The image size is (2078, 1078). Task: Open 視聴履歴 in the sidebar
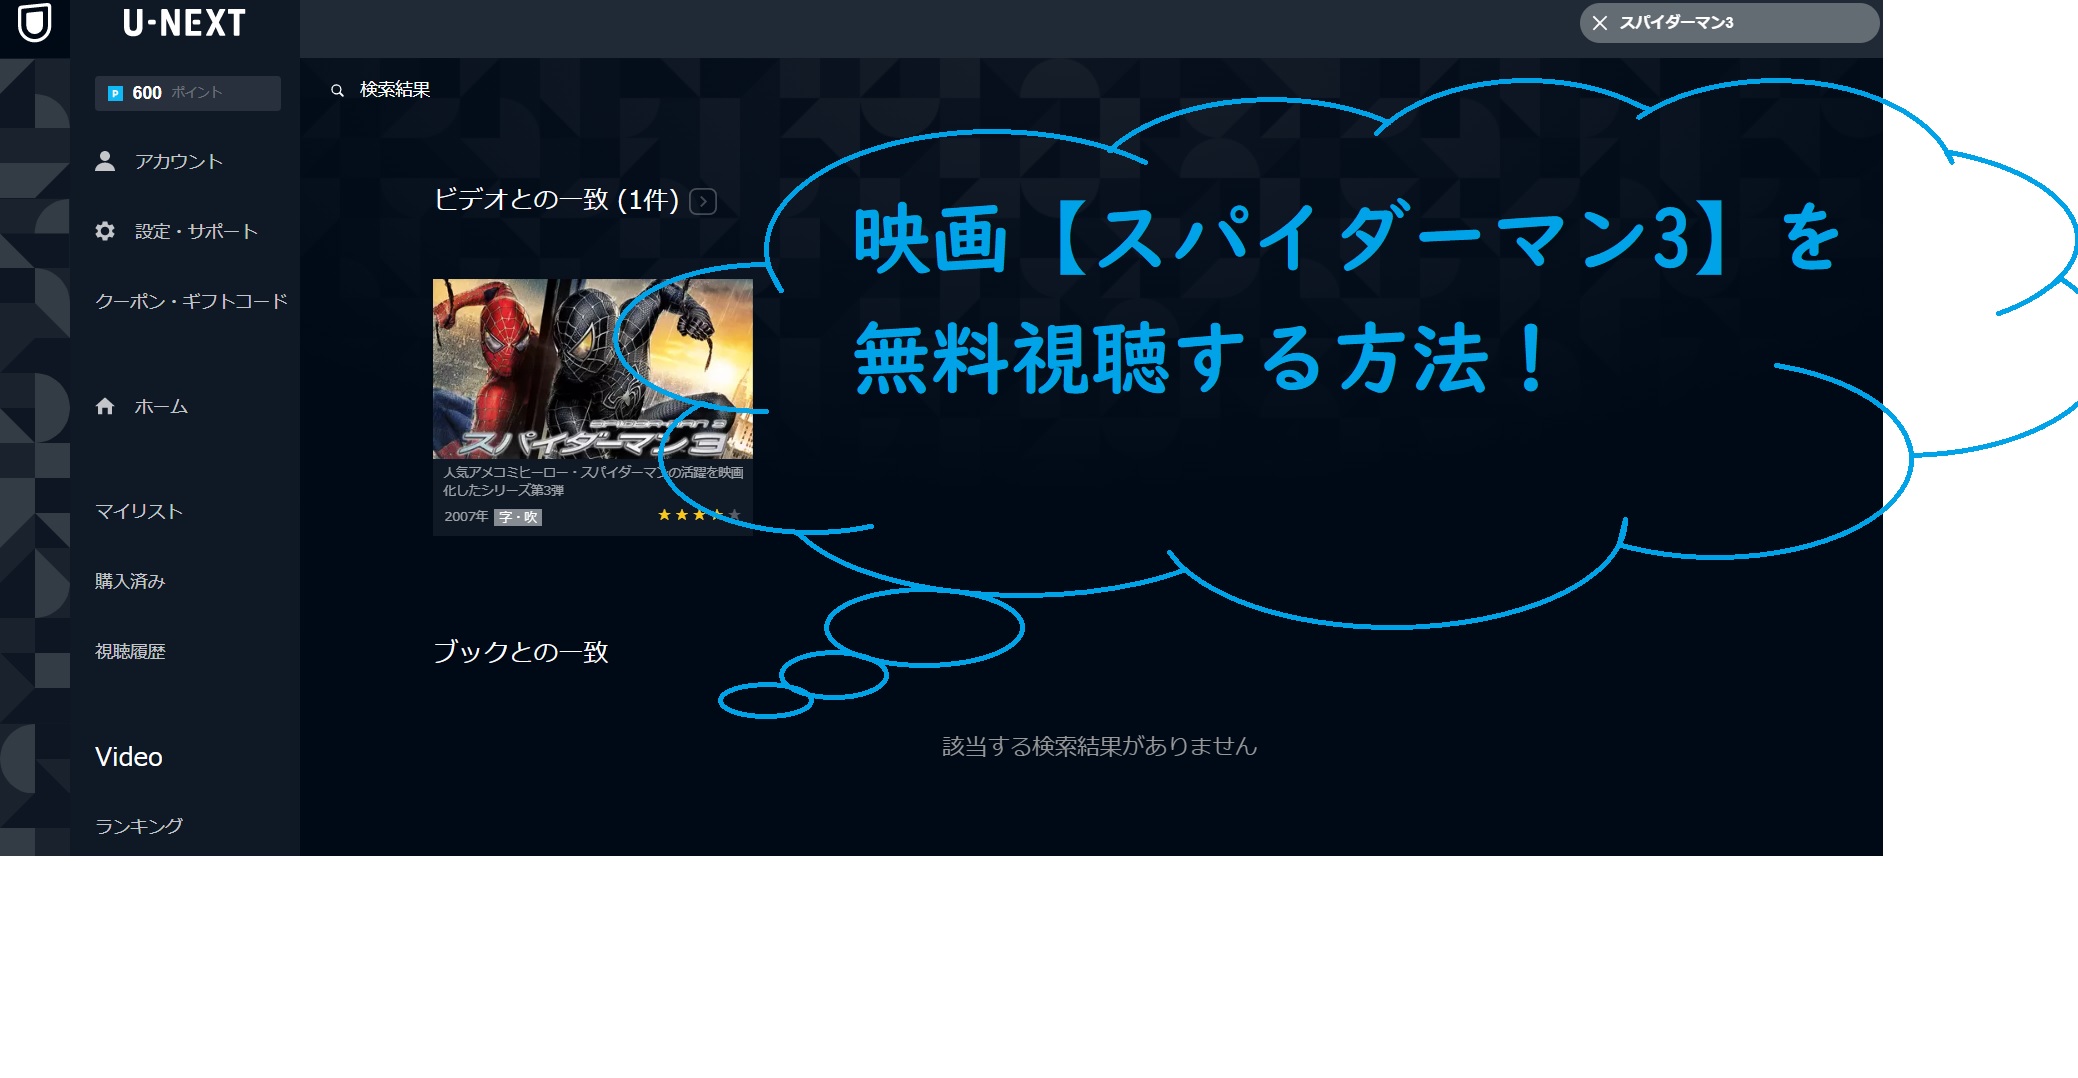(x=130, y=651)
